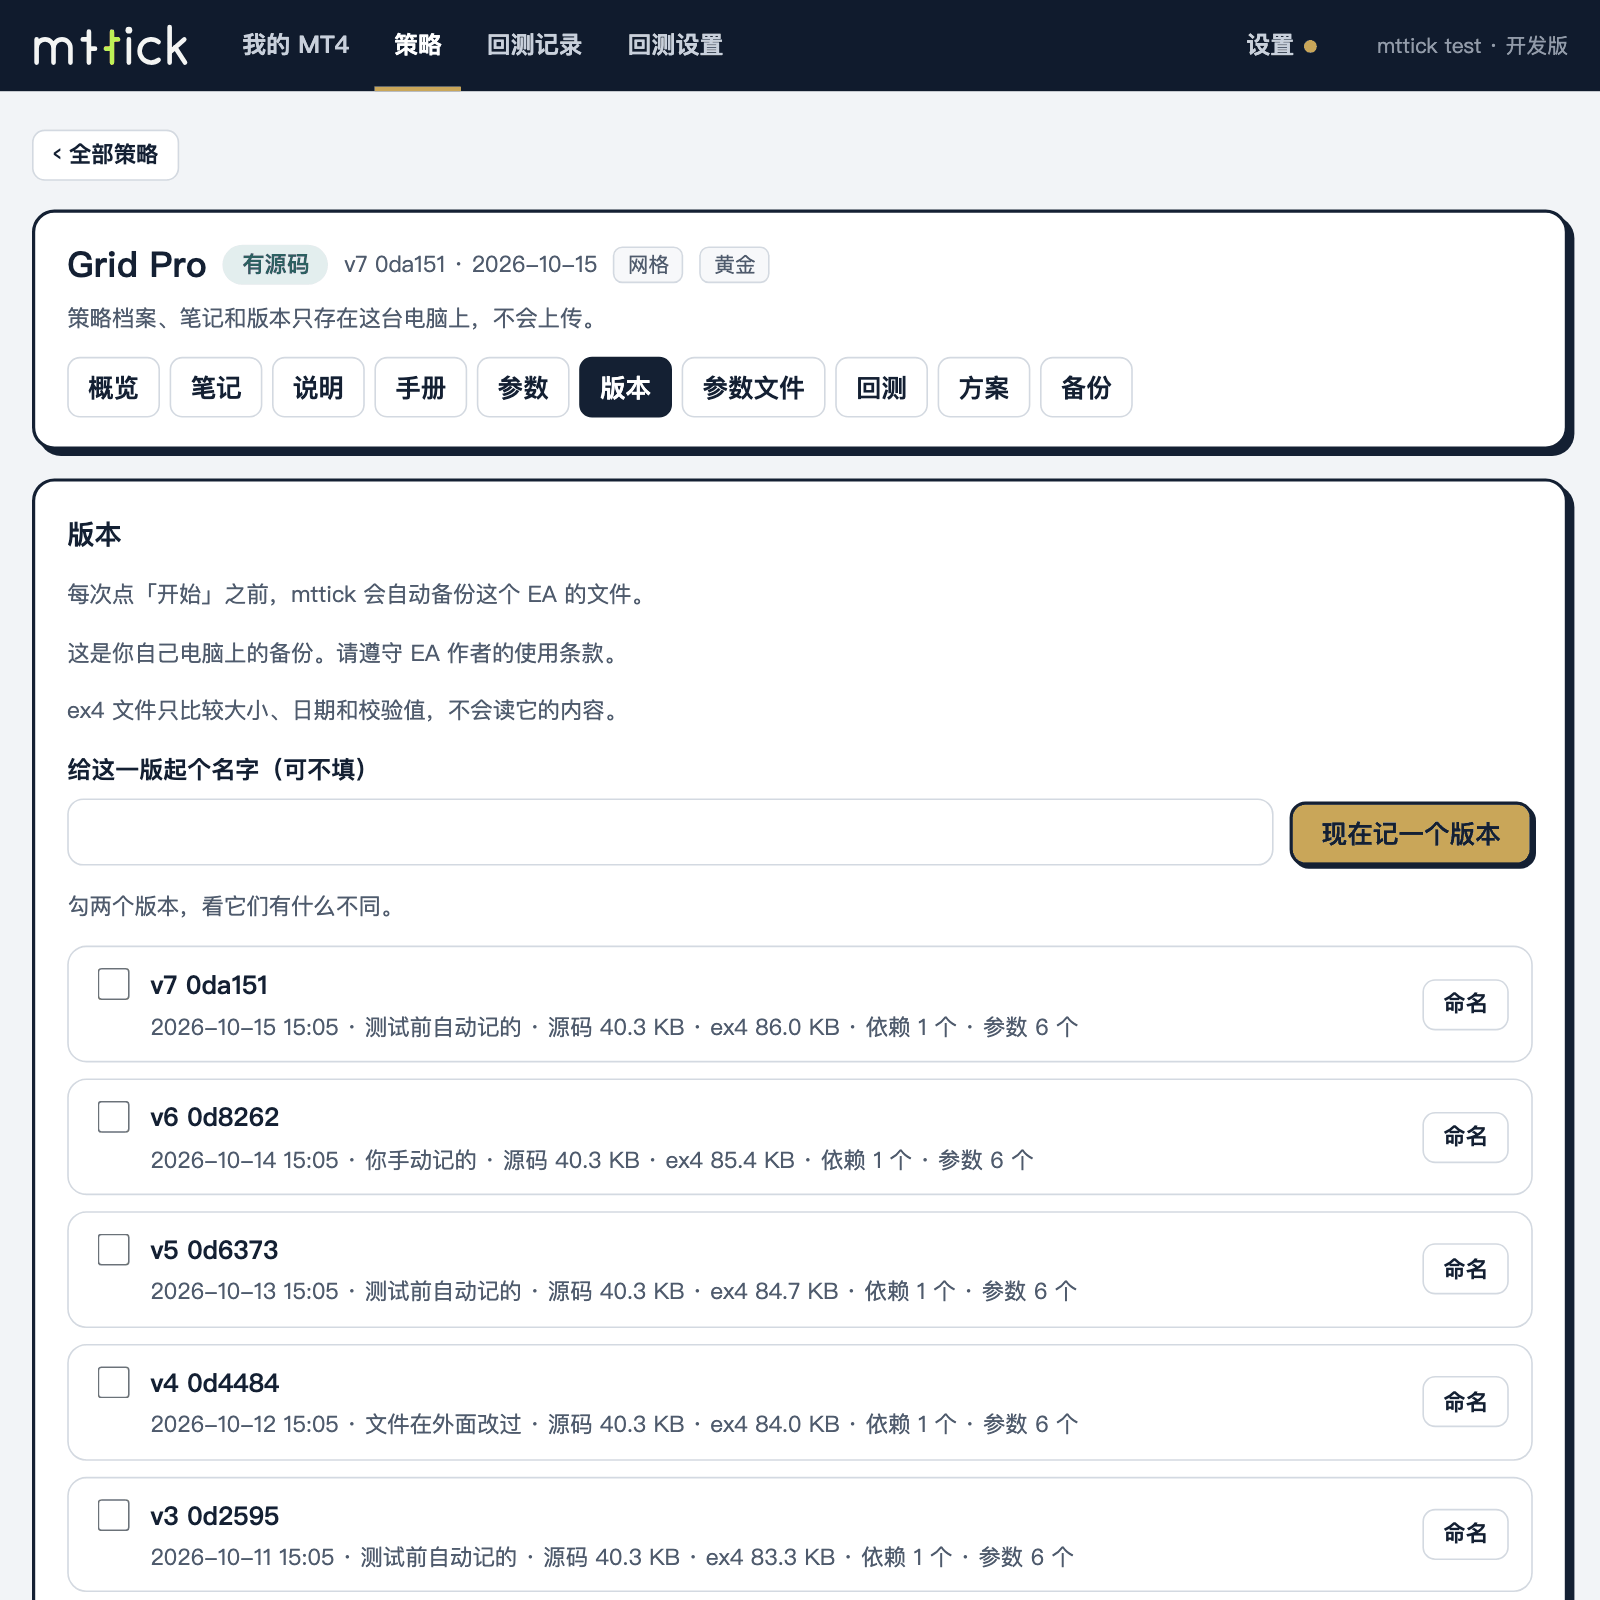The width and height of the screenshot is (1600, 1600).
Task: Click the mttick test · 开发版 label
Action: coord(1472,46)
